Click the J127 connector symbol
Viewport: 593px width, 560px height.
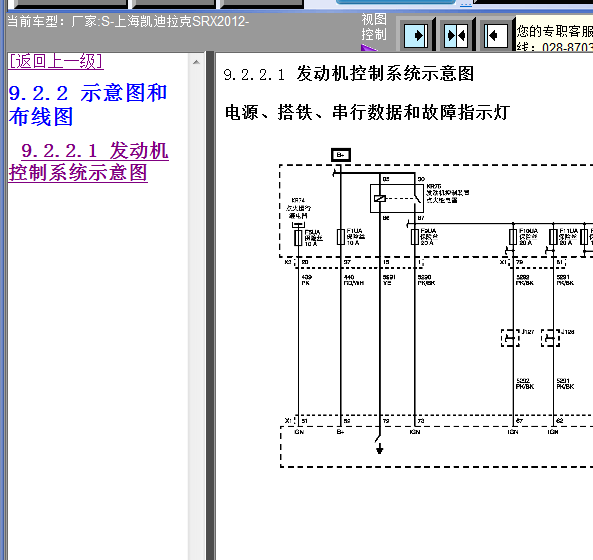pyautogui.click(x=510, y=338)
